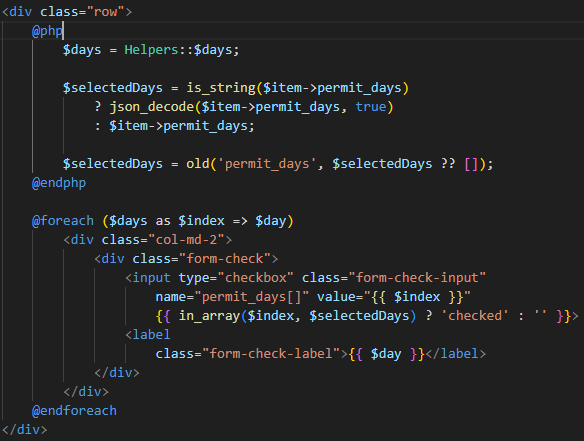Click the json_decode function call
This screenshot has height=441, width=584.
152,107
